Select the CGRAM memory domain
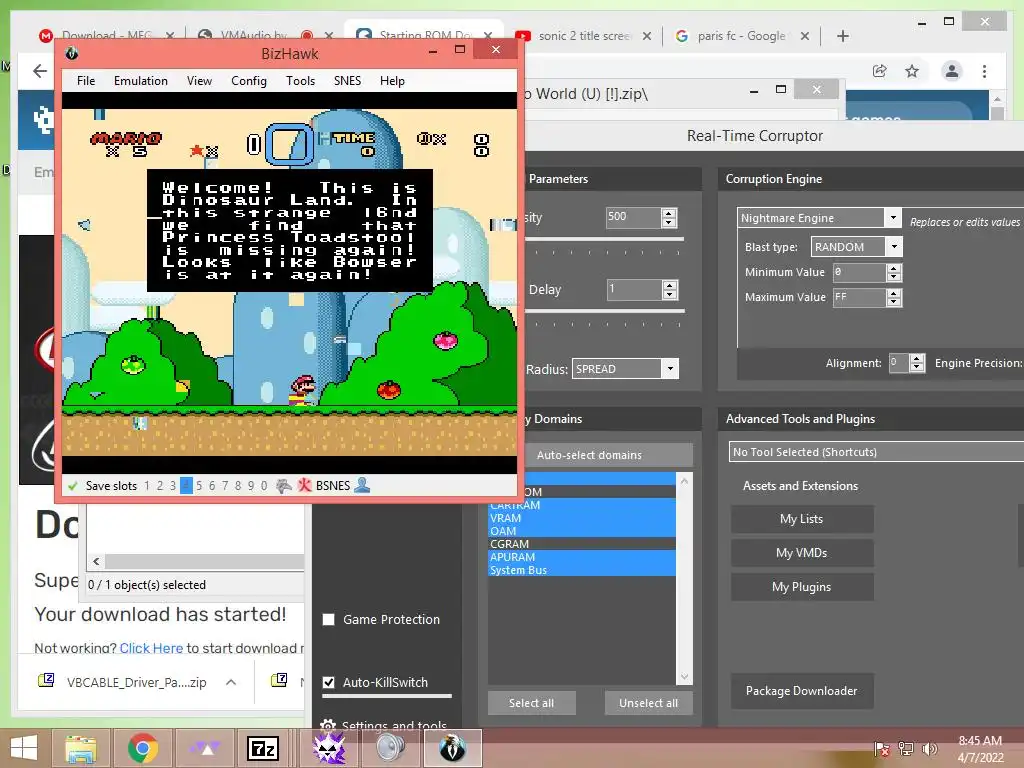 coord(581,544)
